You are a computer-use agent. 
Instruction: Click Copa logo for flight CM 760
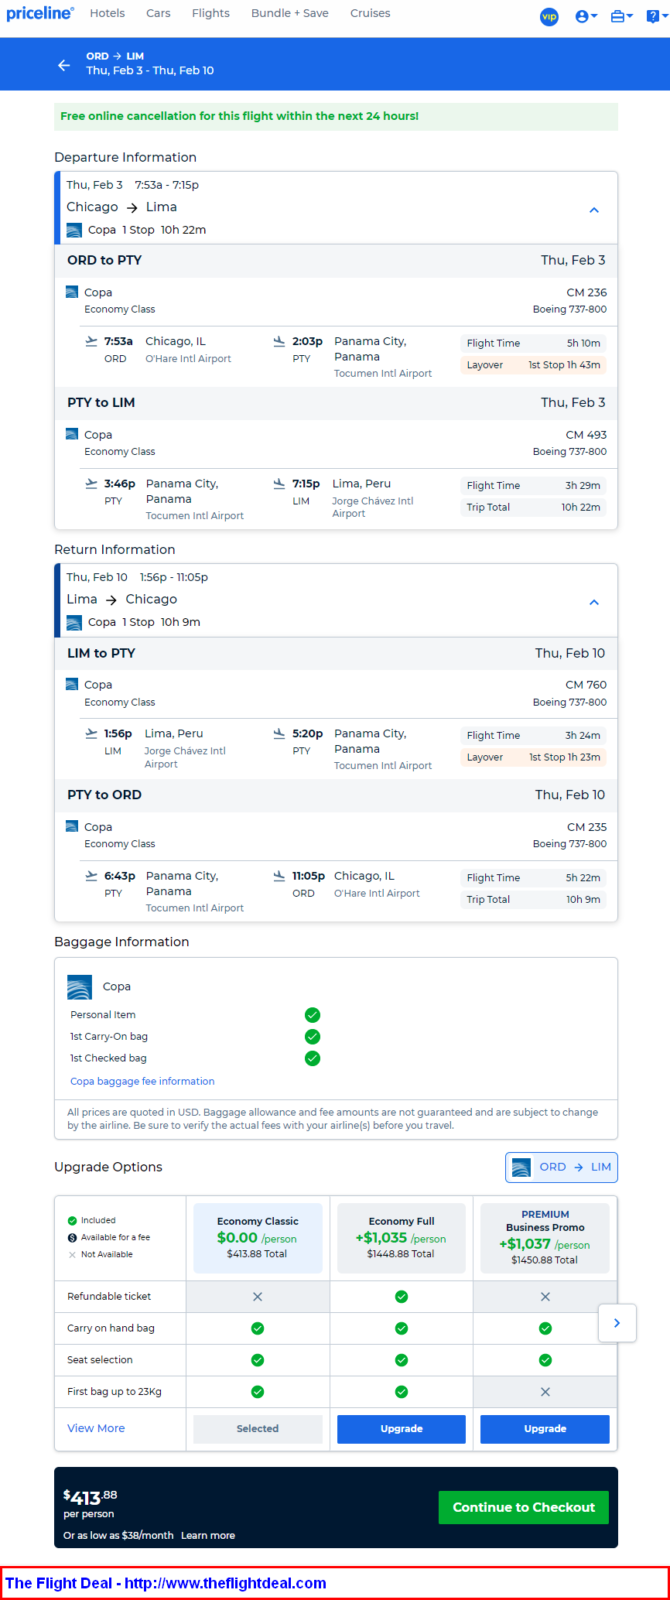(x=72, y=684)
